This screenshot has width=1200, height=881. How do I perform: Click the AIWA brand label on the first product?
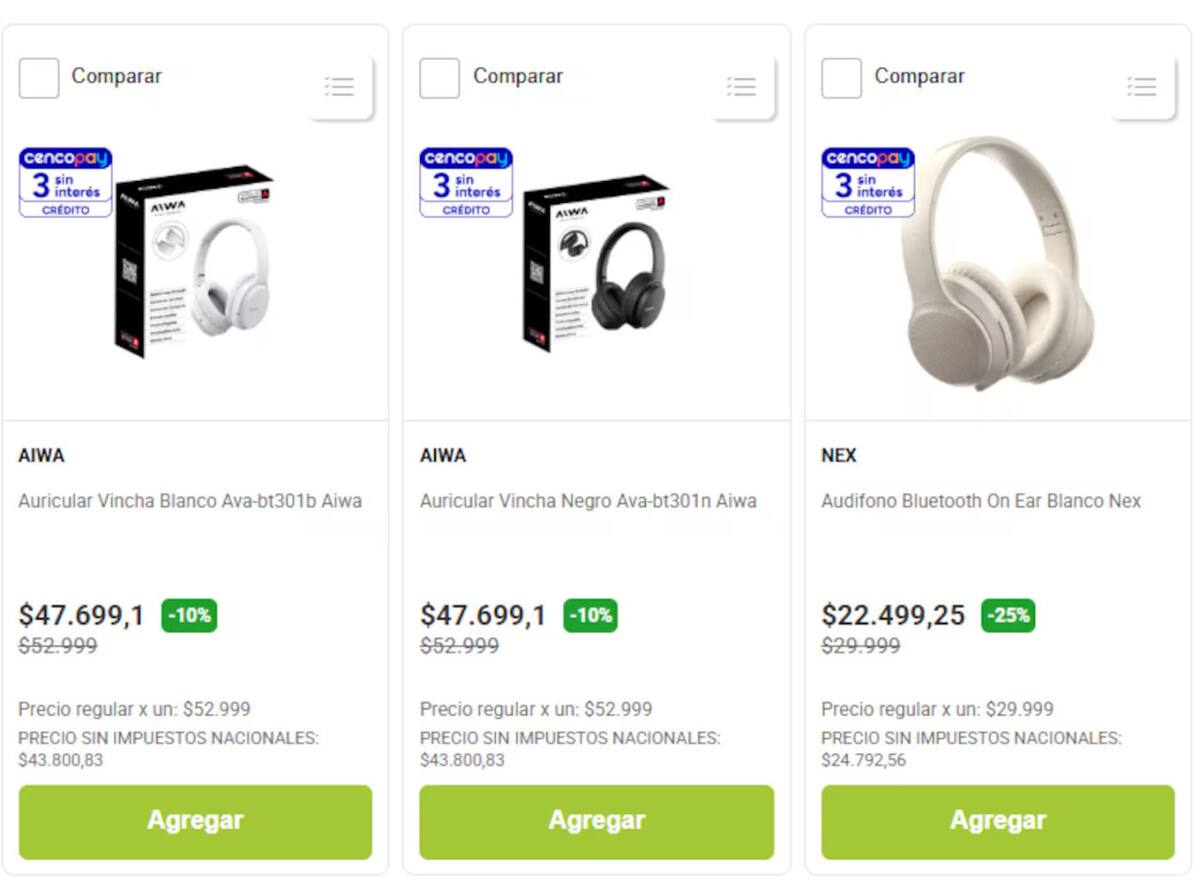click(40, 455)
